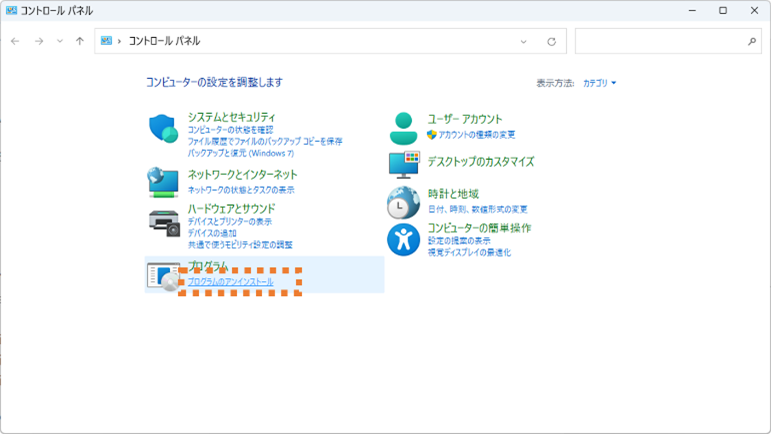
Task: Click the forward arrow navigation button
Action: (x=39, y=41)
